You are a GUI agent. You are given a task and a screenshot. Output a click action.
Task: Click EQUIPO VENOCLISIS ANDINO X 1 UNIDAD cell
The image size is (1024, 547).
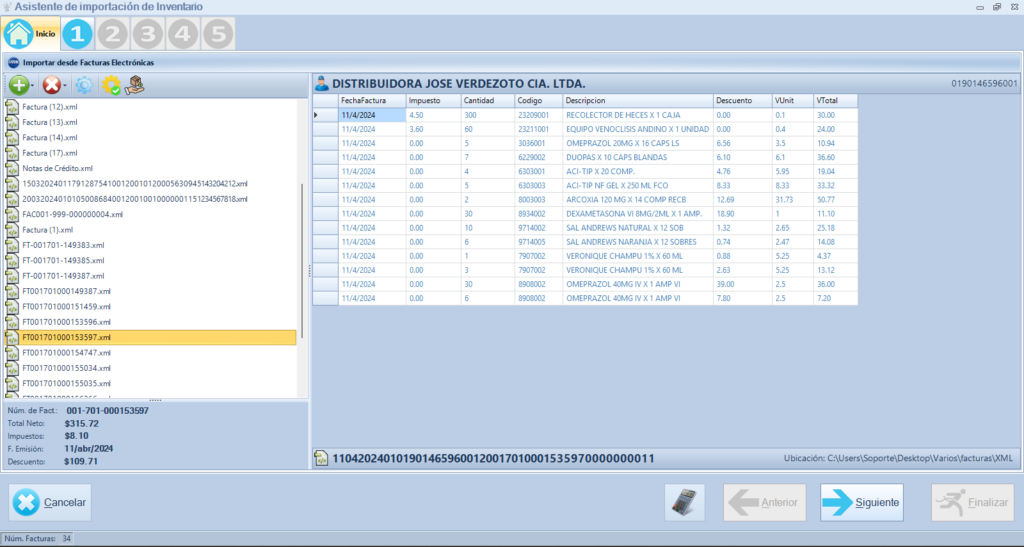(x=637, y=129)
